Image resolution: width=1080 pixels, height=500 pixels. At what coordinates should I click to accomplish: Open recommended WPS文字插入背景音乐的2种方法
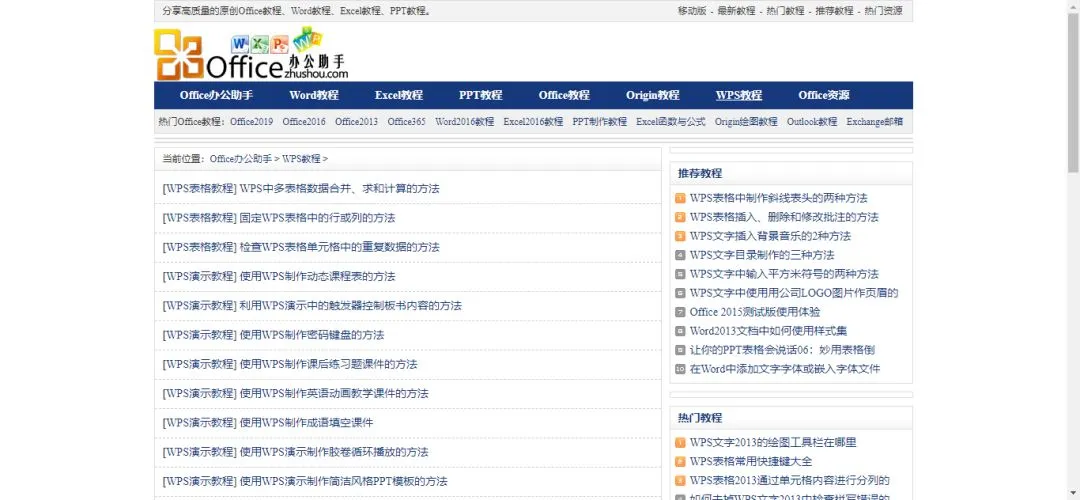point(770,236)
